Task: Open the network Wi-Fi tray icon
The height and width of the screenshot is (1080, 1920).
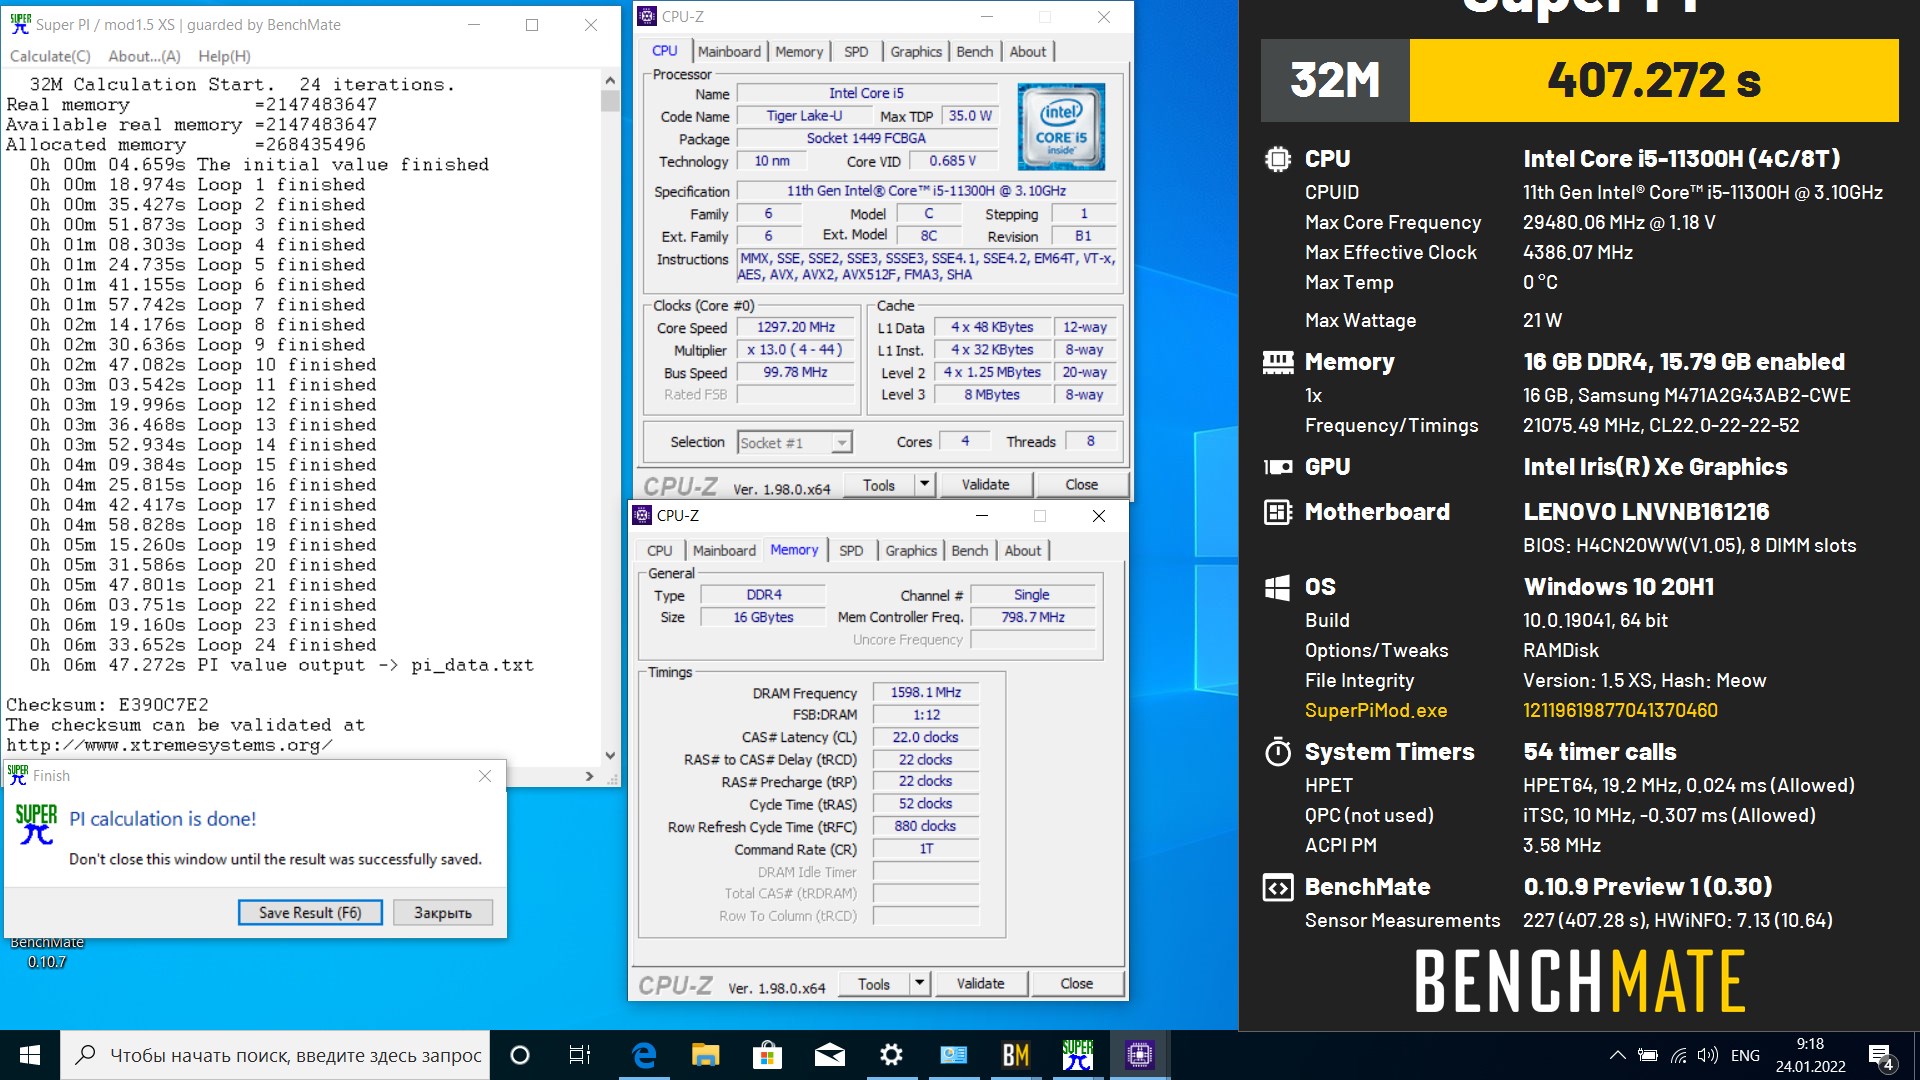Action: click(1679, 1055)
